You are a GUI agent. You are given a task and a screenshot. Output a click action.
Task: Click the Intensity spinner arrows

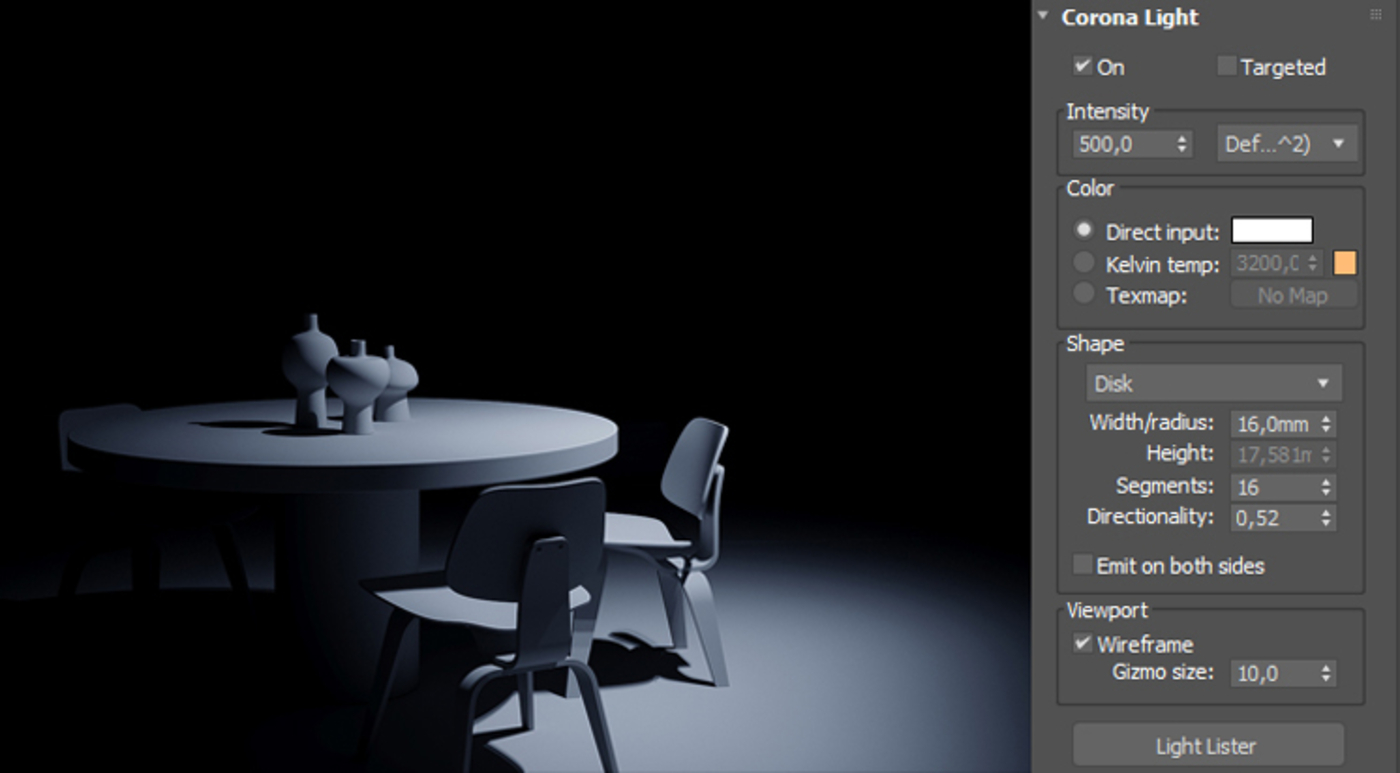(1183, 144)
